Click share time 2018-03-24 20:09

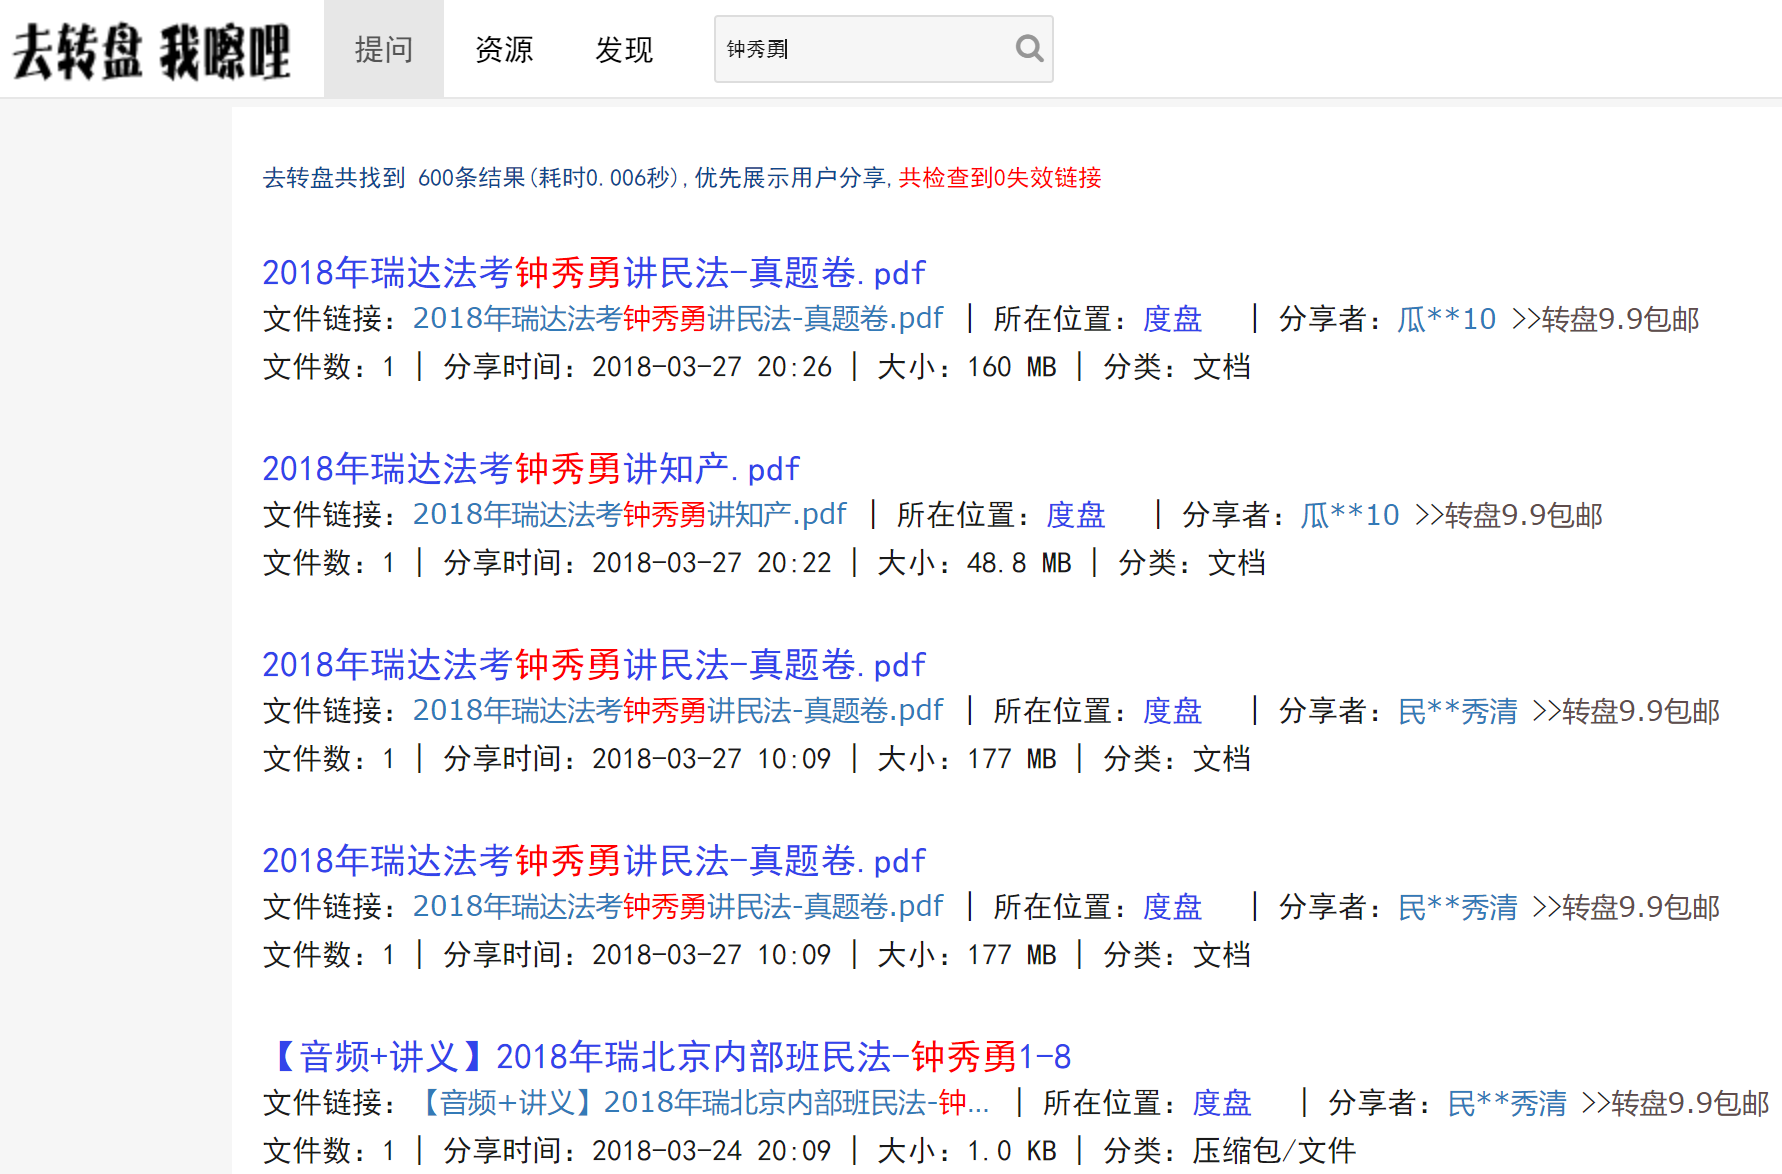tap(712, 1150)
